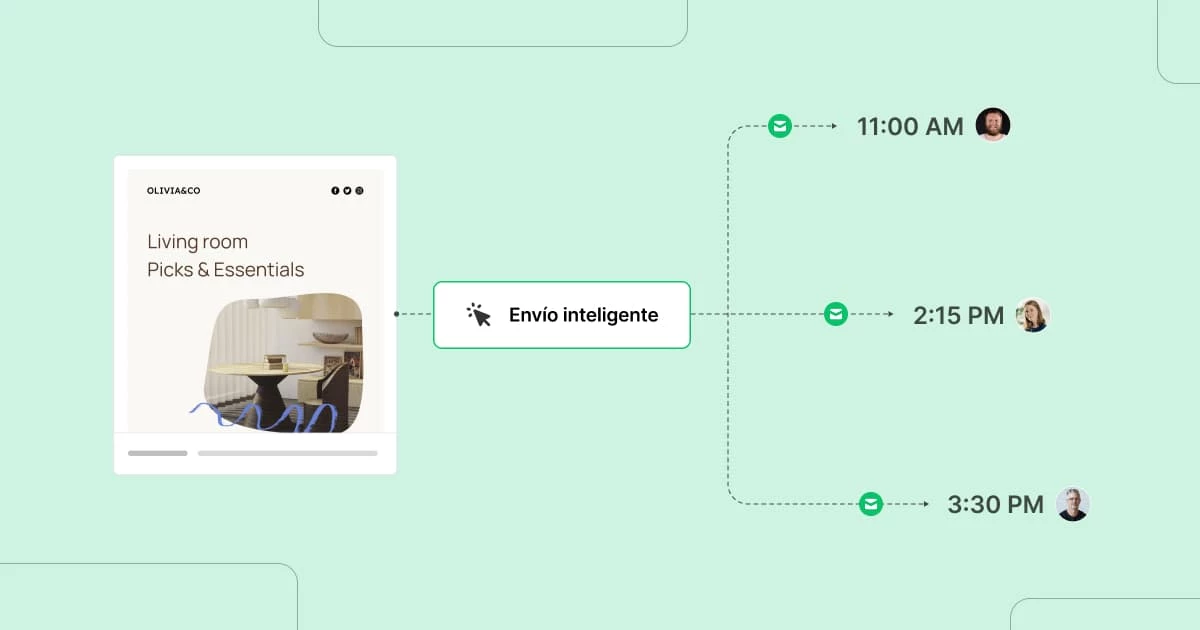Open the avatar next to 11:00 AM
This screenshot has height=630, width=1200.
[x=993, y=125]
